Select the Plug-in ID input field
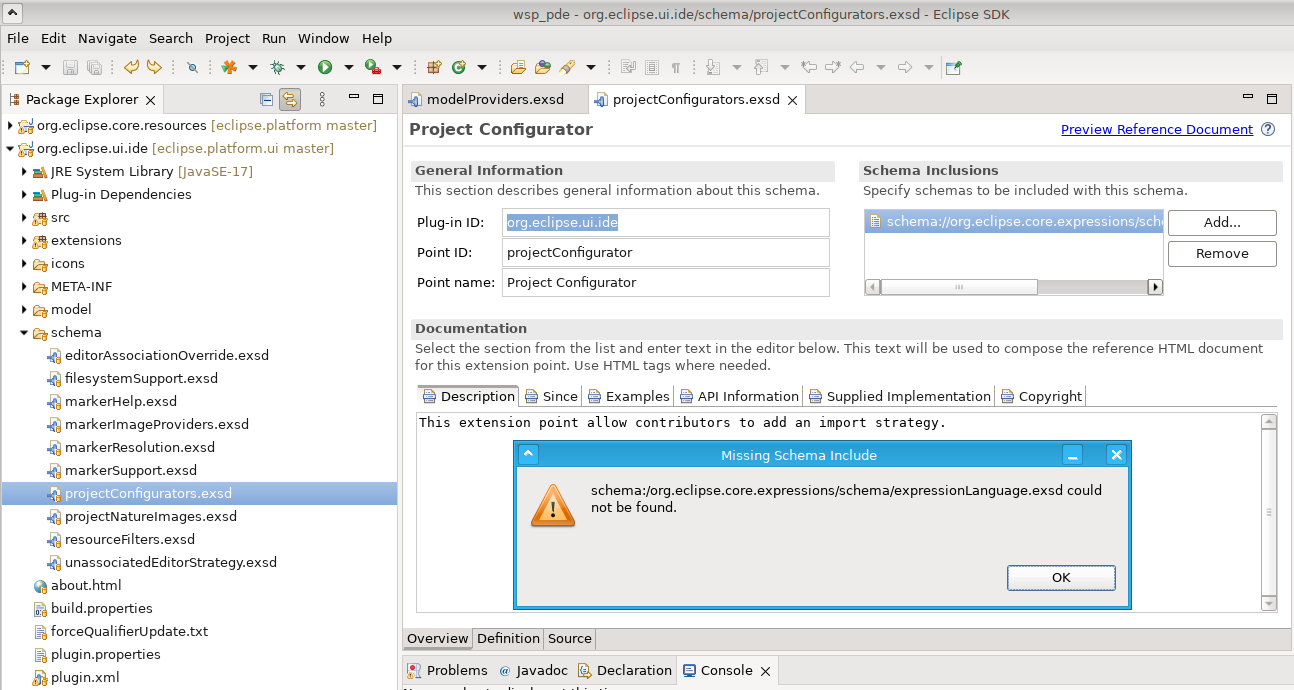The image size is (1294, 690). (666, 222)
